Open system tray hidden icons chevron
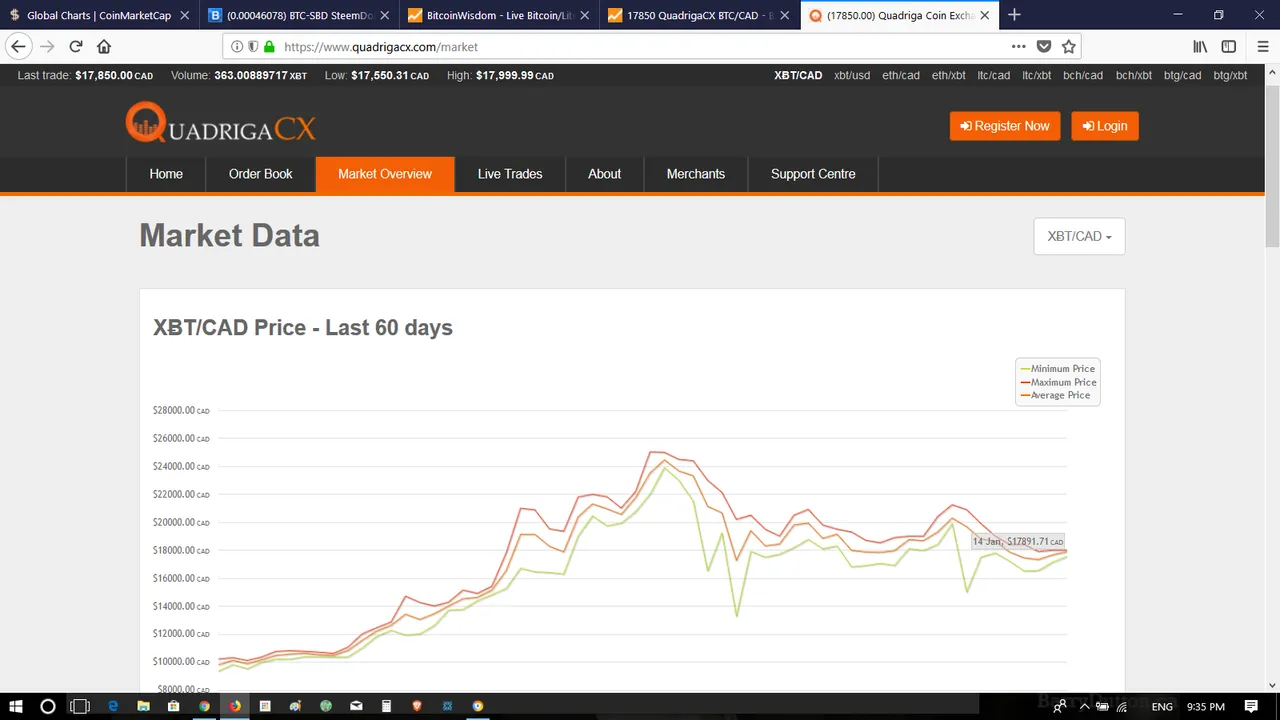Screen dimensions: 1280x720 (x=1085, y=706)
